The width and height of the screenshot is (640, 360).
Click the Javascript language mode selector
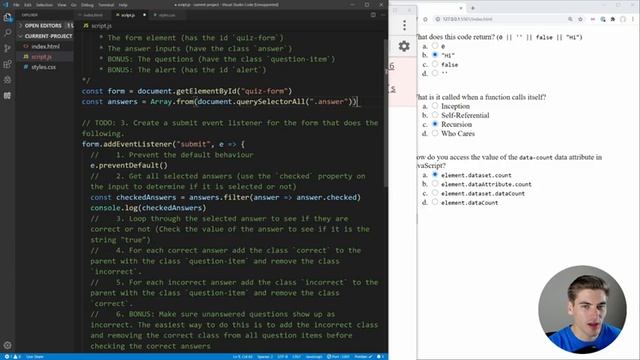point(314,357)
